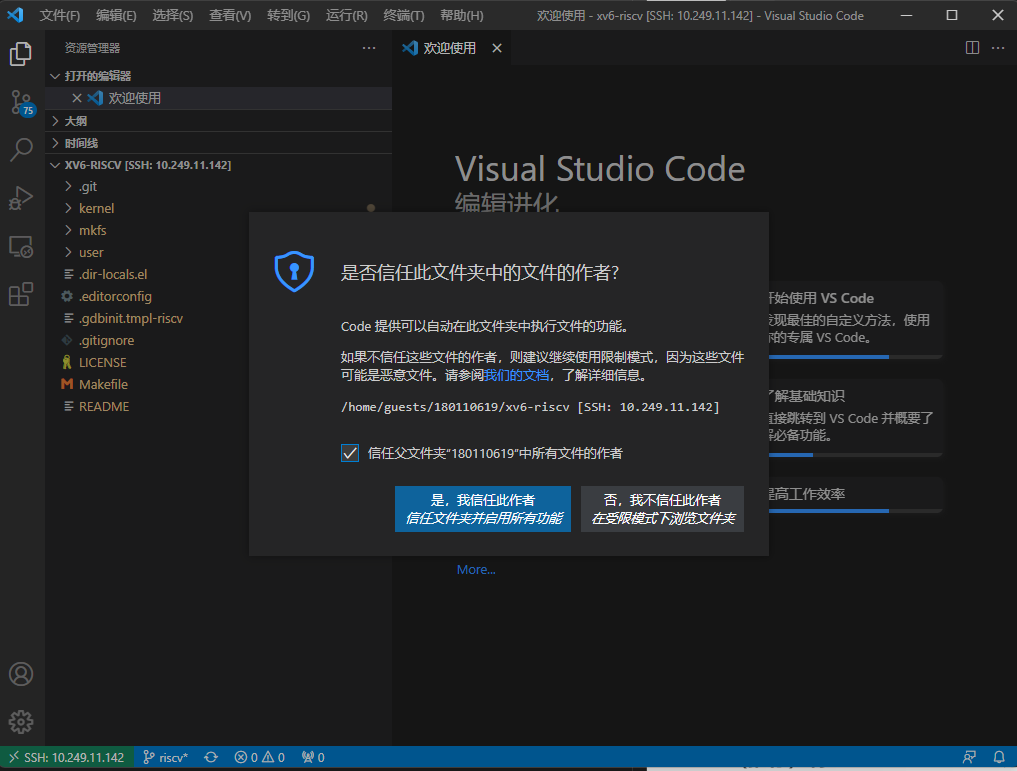Open the 我们的文档 link

(516, 375)
